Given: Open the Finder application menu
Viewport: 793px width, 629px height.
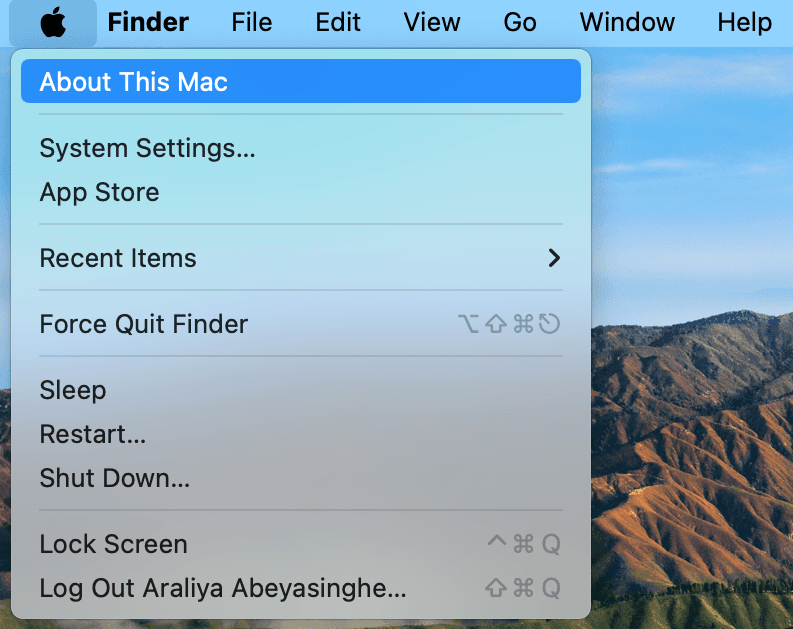Looking at the screenshot, I should [148, 23].
